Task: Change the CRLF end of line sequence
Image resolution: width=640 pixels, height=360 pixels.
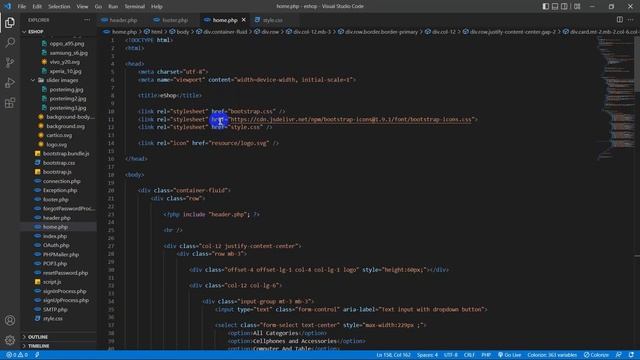Action: click(469, 355)
